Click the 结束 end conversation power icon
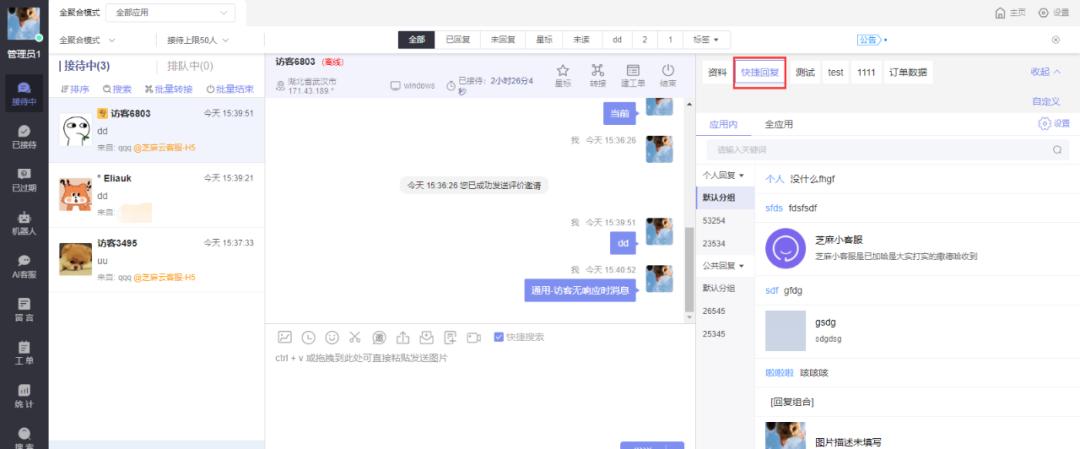 tap(667, 75)
